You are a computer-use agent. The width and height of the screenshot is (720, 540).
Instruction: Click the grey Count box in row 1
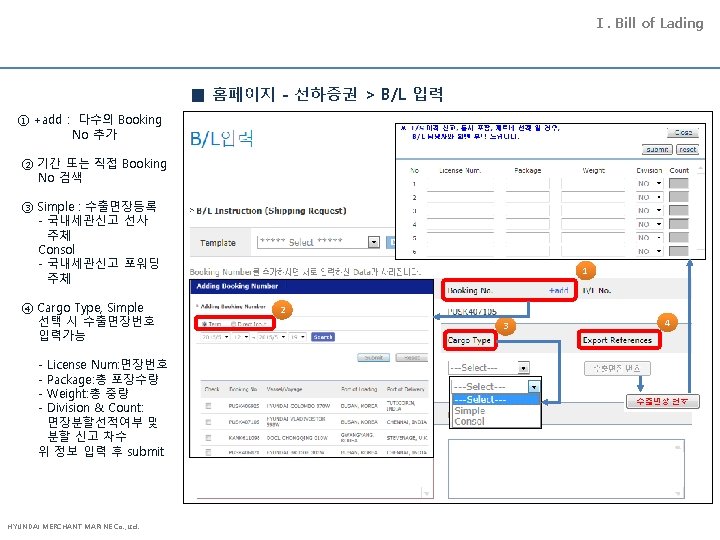pyautogui.click(x=678, y=184)
